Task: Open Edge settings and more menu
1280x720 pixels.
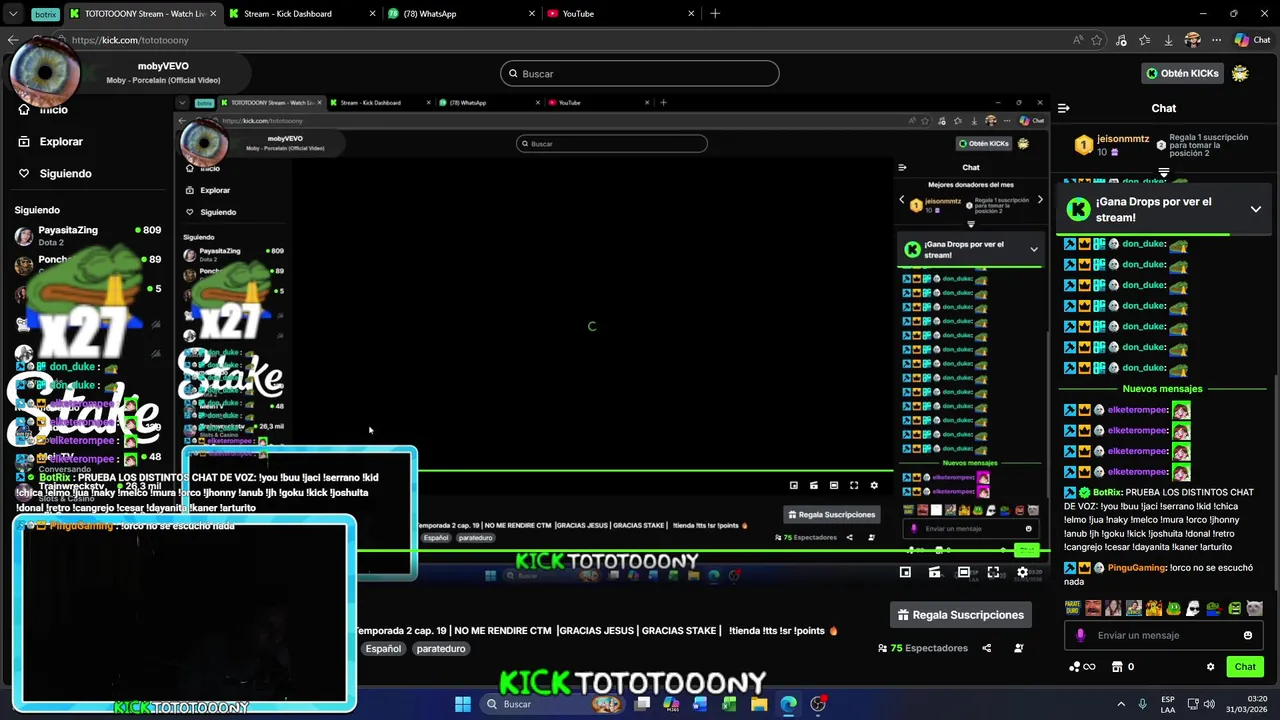Action: pos(1216,40)
